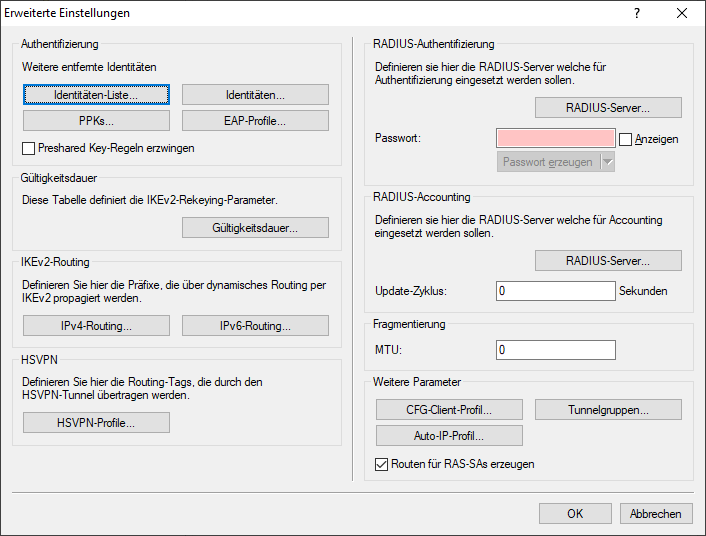Click the Update-Zyklus seconds field
706x536 pixels.
click(x=555, y=292)
